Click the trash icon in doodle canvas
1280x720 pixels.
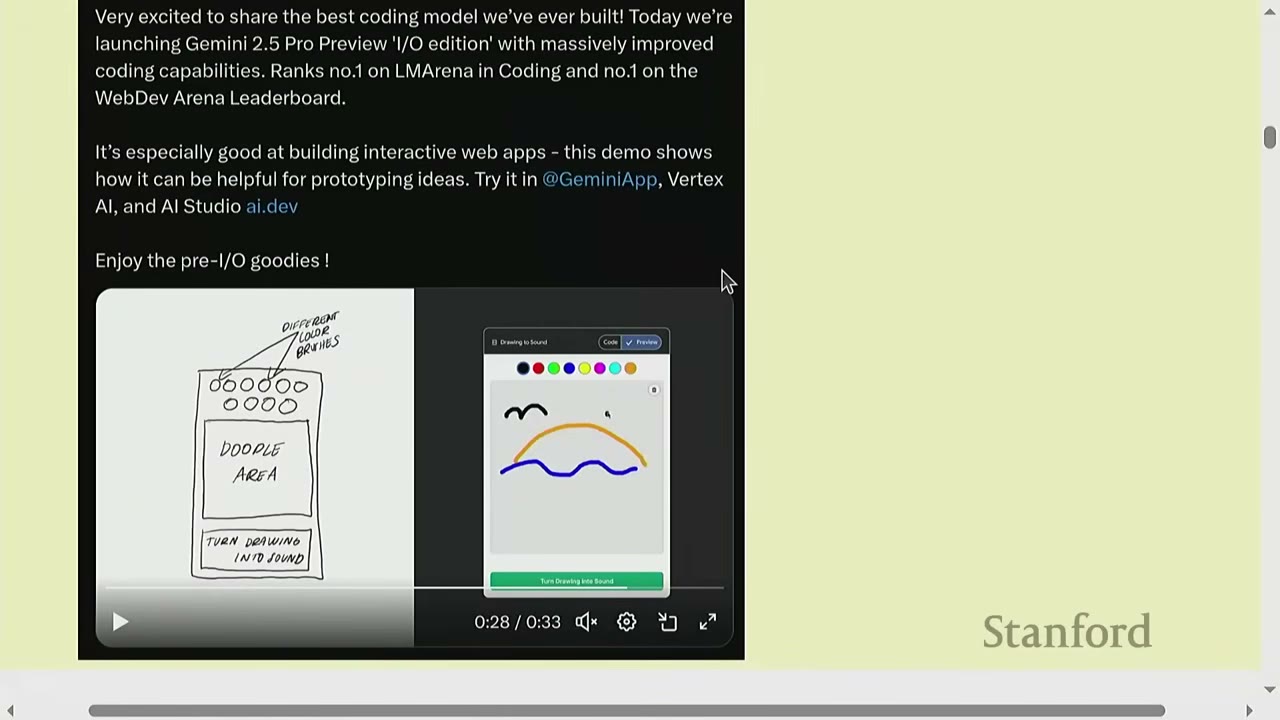tap(654, 390)
